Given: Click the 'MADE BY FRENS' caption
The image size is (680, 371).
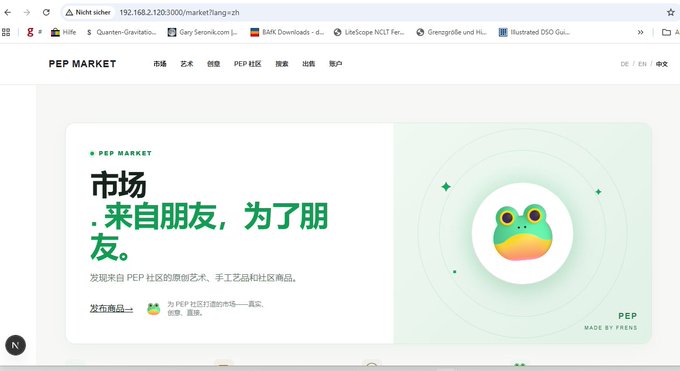Looking at the screenshot, I should tap(611, 328).
